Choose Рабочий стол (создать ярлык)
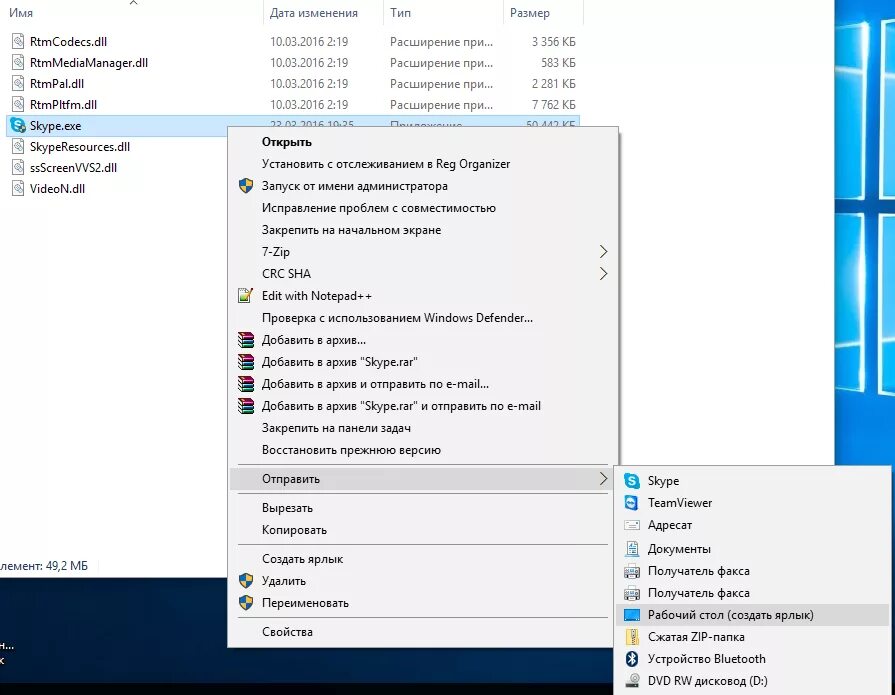895x695 pixels. tap(752, 615)
